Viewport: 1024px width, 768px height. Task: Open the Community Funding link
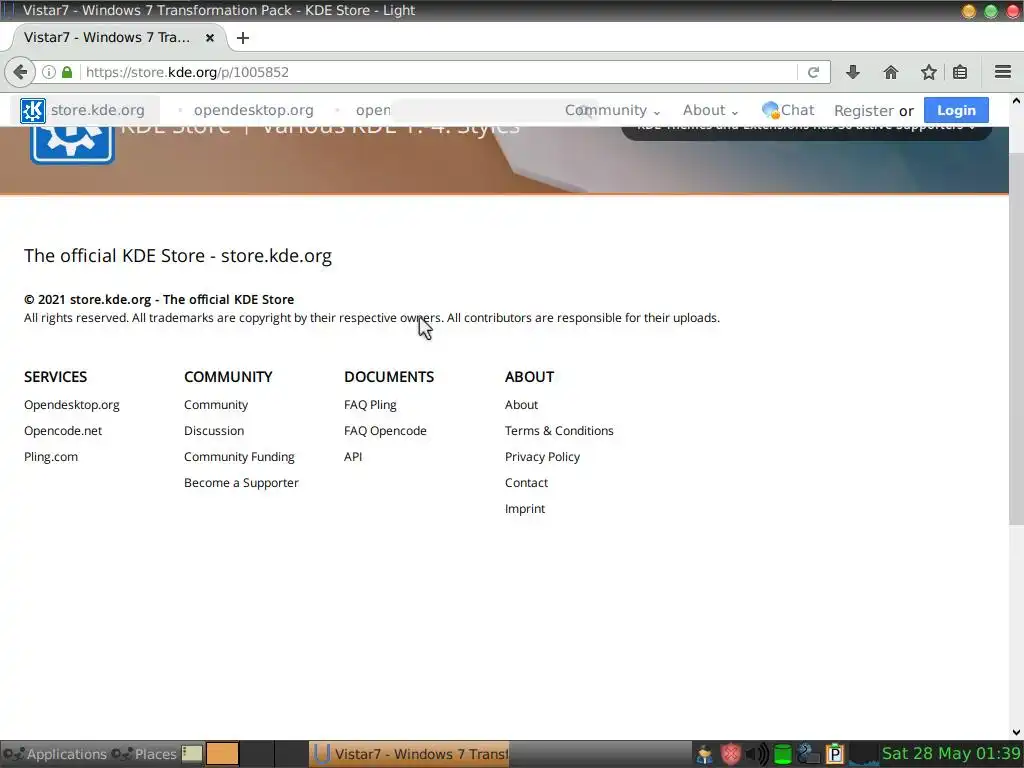click(x=239, y=457)
